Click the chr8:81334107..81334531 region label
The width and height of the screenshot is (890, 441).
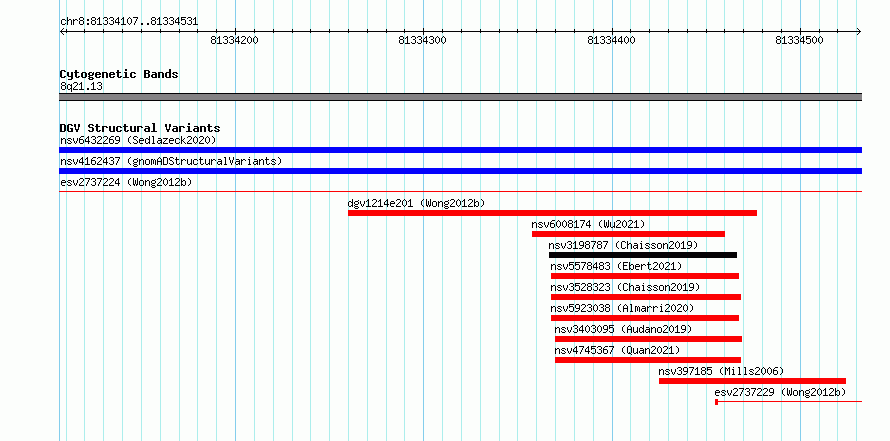coord(129,22)
